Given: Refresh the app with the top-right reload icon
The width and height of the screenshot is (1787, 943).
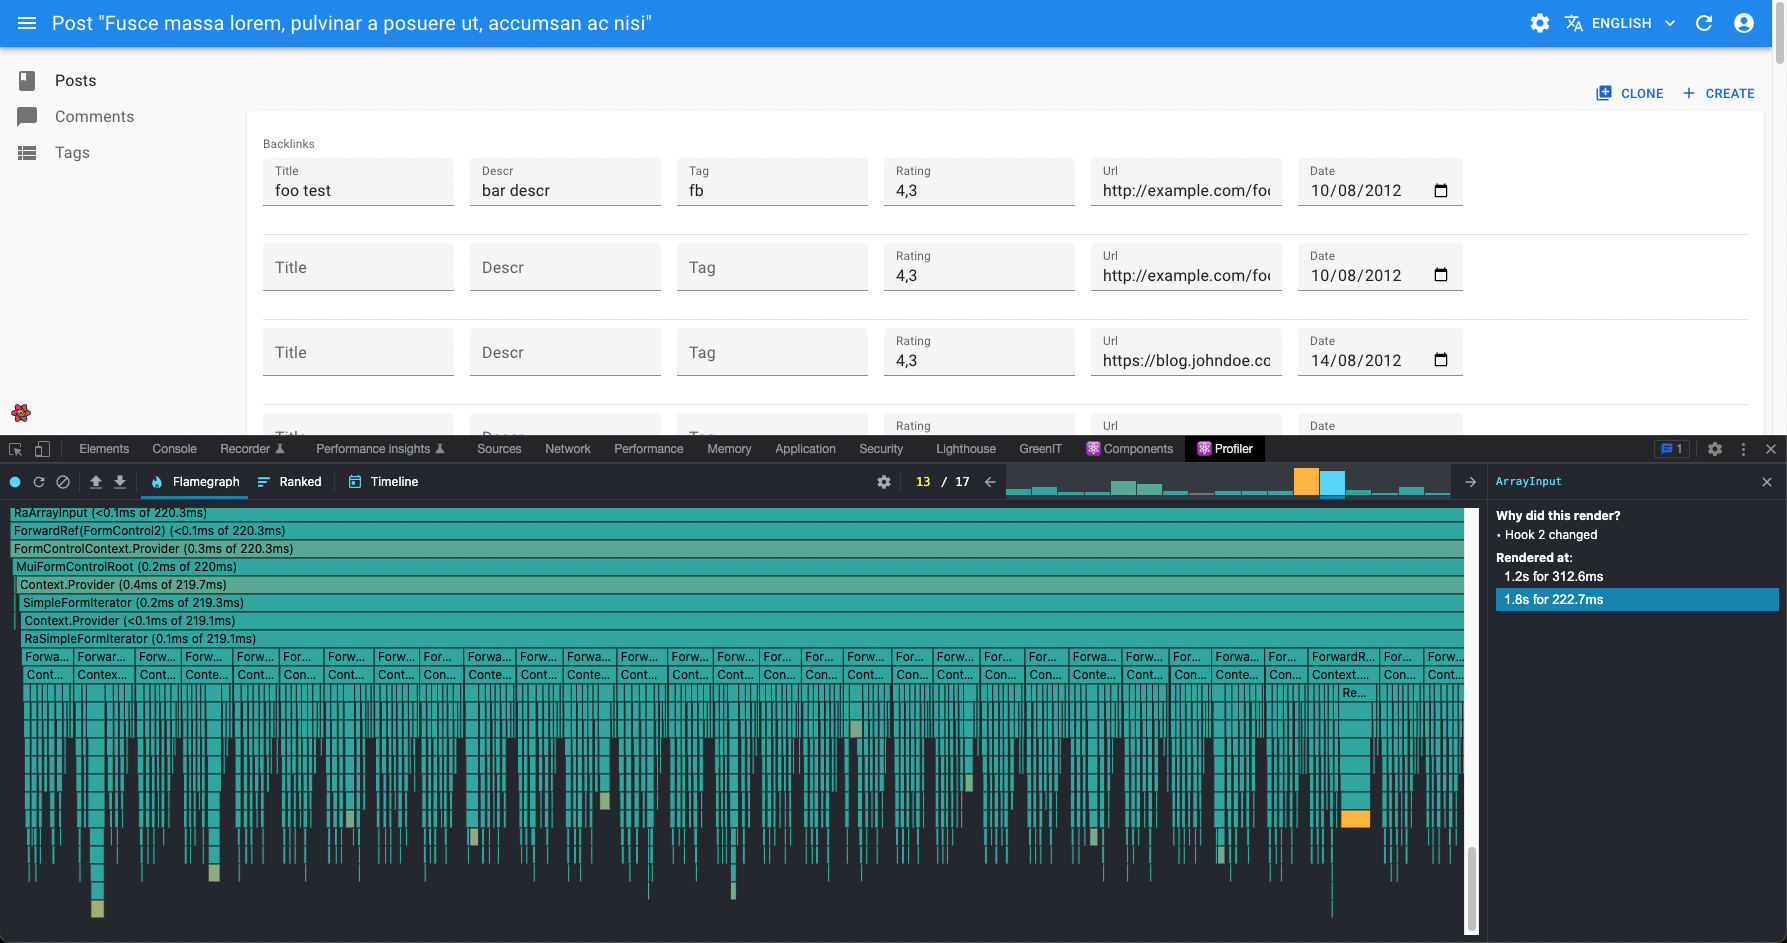Looking at the screenshot, I should tap(1703, 23).
